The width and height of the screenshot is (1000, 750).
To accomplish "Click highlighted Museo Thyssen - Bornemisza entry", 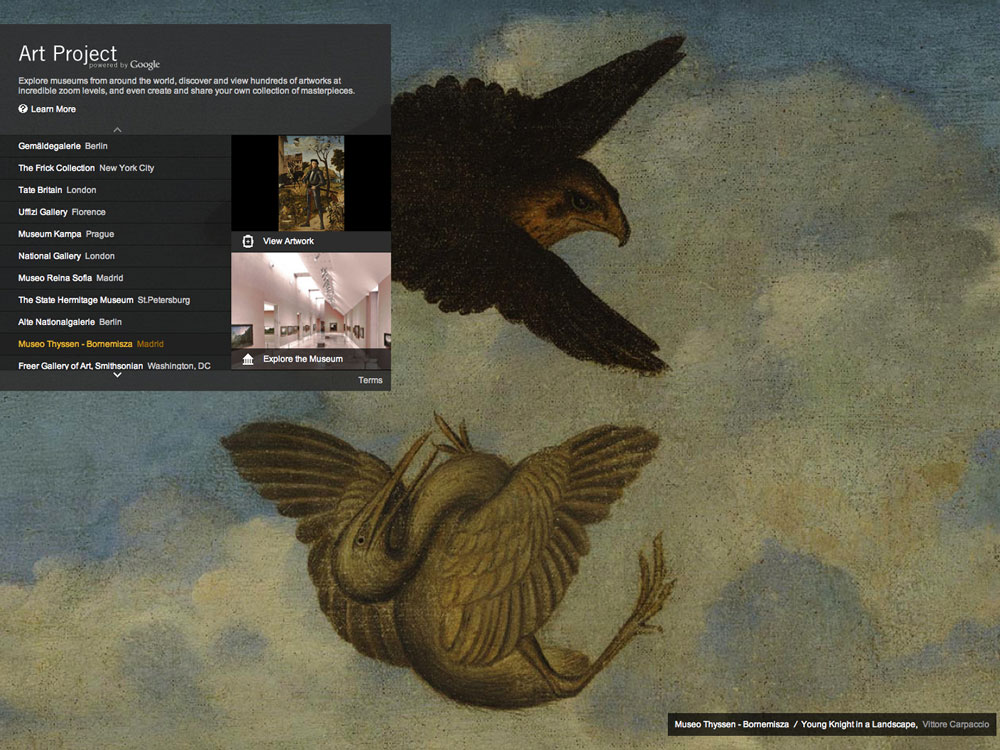I will click(x=115, y=344).
